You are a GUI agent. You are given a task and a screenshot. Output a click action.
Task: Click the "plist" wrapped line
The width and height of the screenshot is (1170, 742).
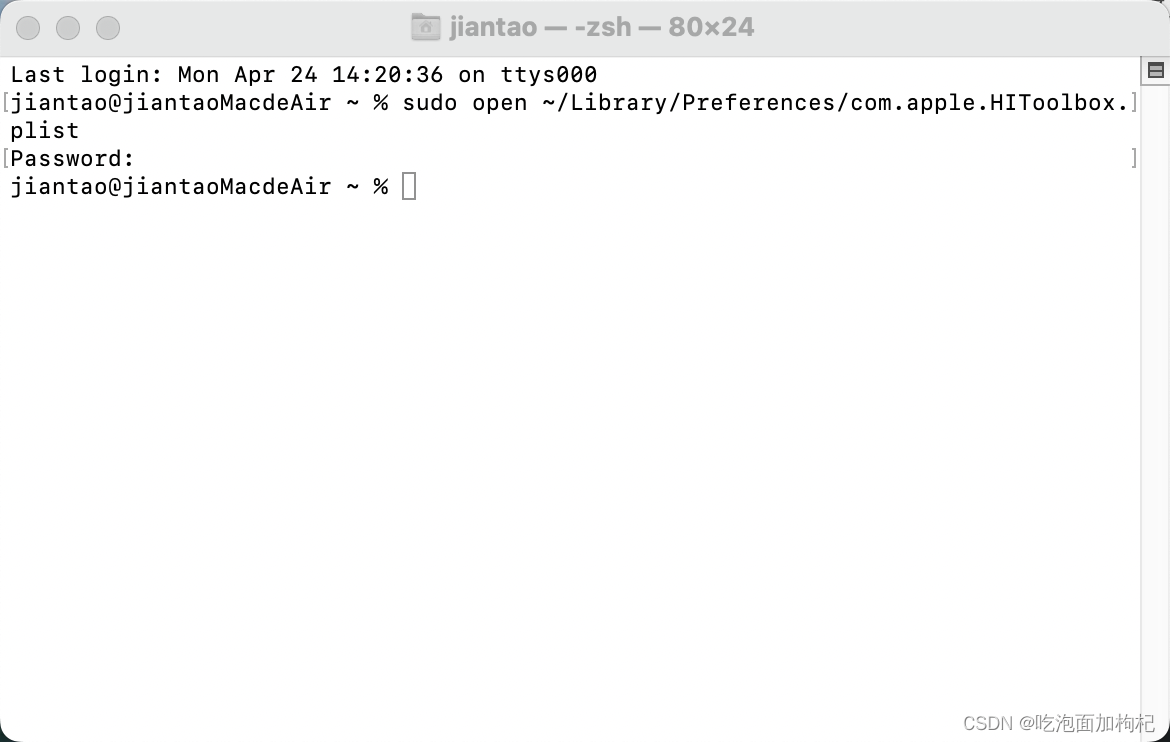pos(45,131)
